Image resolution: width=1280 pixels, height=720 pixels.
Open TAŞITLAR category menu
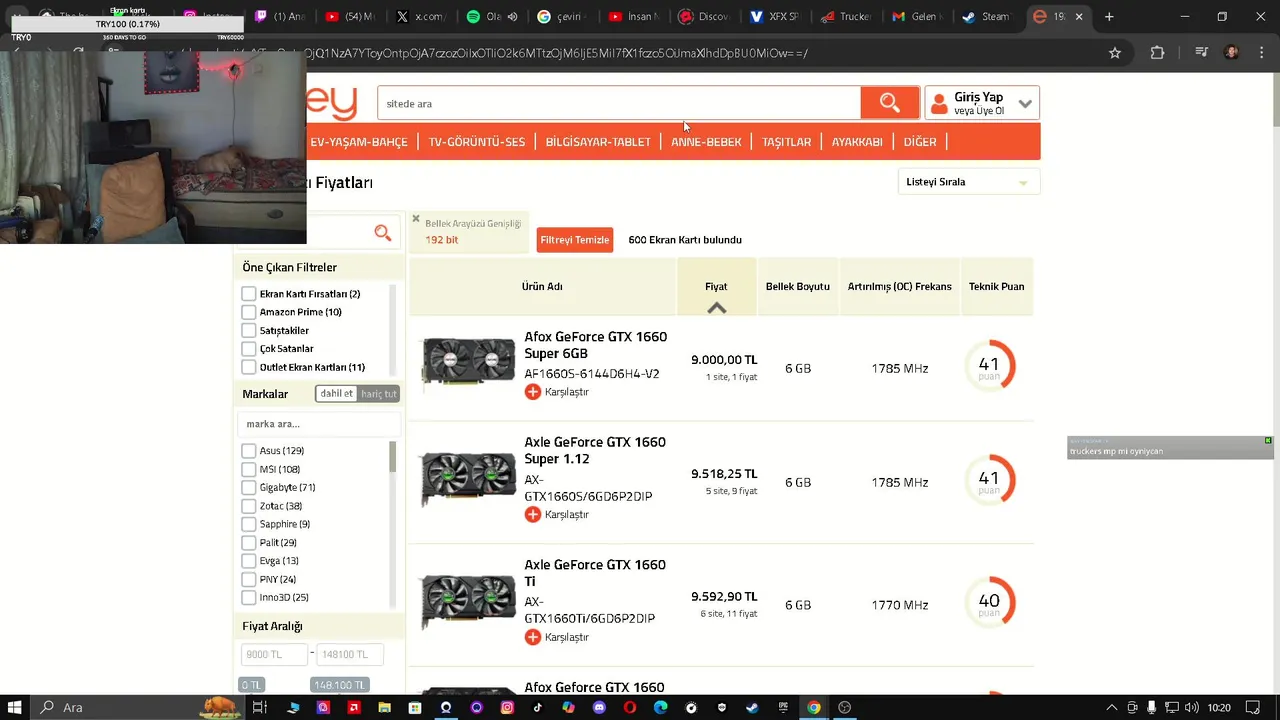(x=787, y=142)
